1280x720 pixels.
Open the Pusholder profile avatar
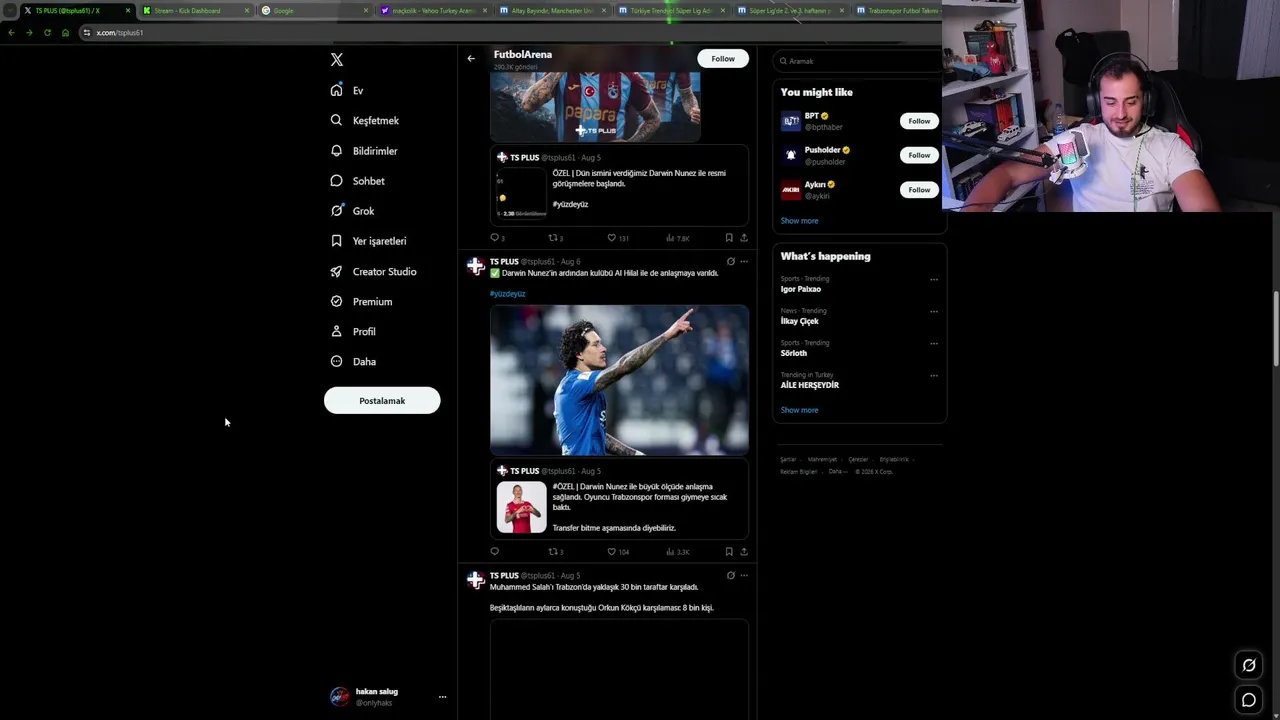click(791, 155)
